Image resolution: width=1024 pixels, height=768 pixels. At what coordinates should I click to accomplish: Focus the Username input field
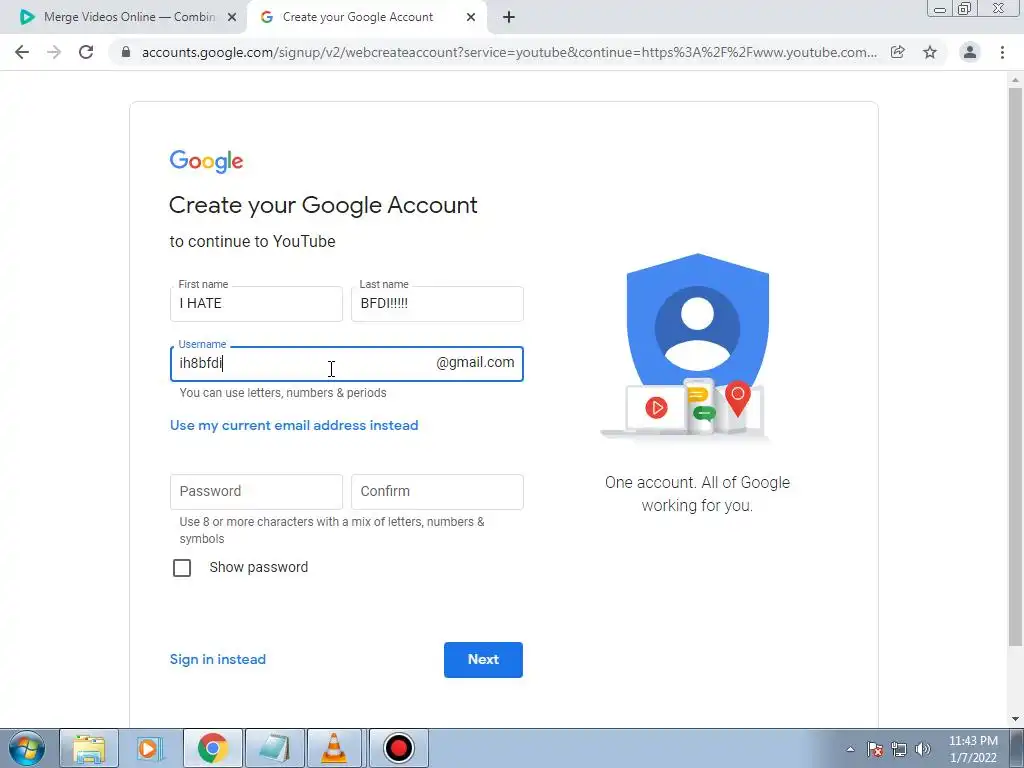point(347,364)
